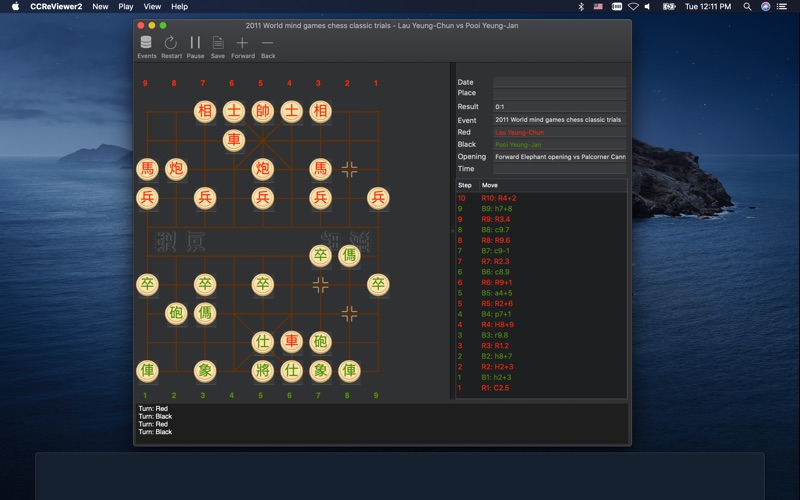
Task: Select the black general 將 piece
Action: click(x=262, y=370)
